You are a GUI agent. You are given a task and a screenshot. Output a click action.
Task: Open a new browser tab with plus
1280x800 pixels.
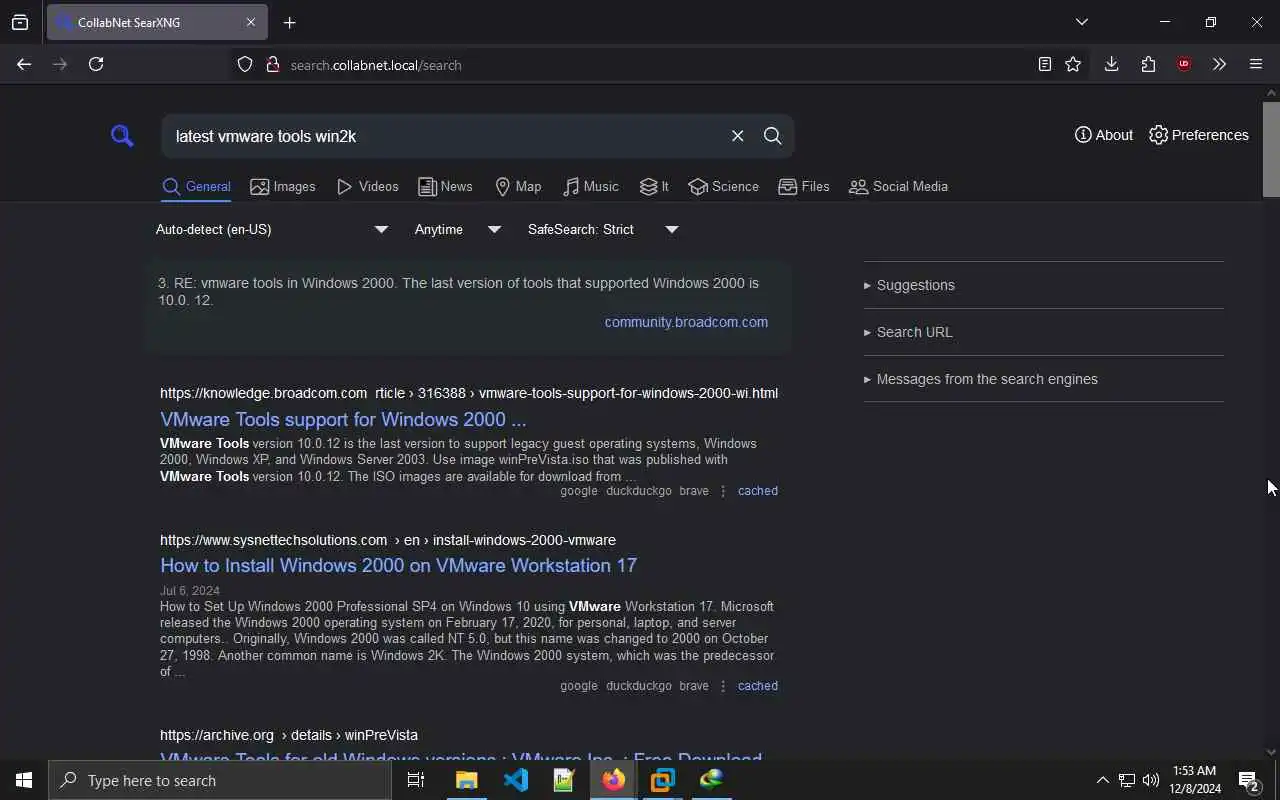coord(290,22)
